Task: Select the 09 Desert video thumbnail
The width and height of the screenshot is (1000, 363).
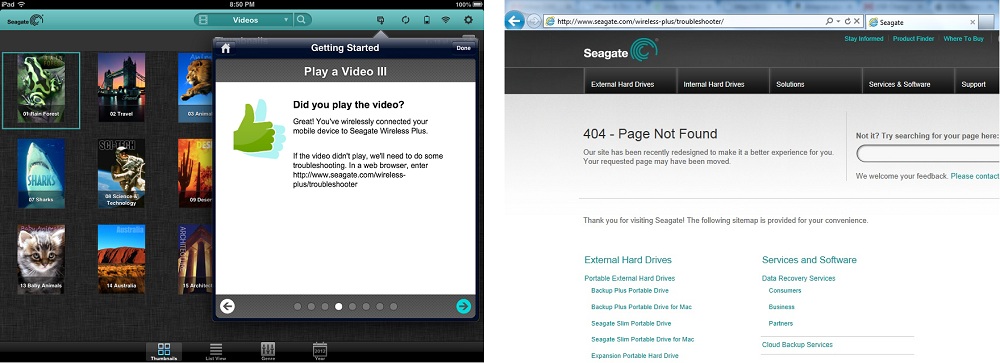Action: (x=196, y=173)
